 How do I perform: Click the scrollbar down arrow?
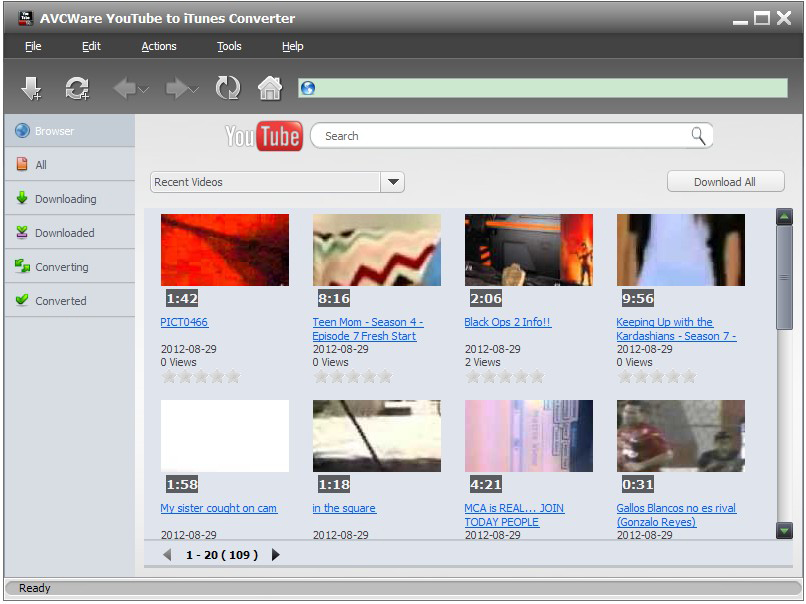click(x=784, y=530)
